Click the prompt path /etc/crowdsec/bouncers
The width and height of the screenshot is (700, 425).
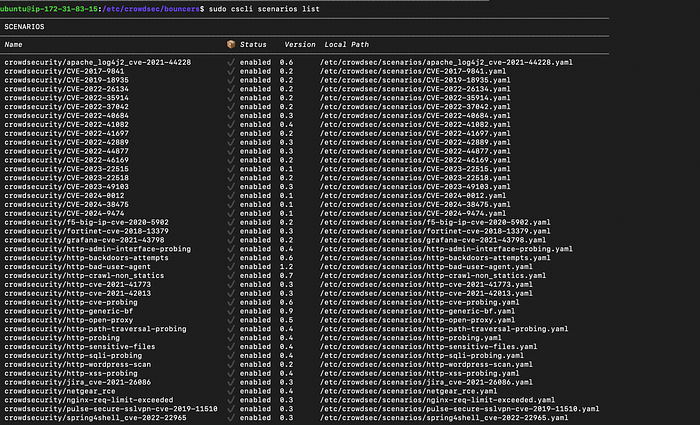(151, 9)
